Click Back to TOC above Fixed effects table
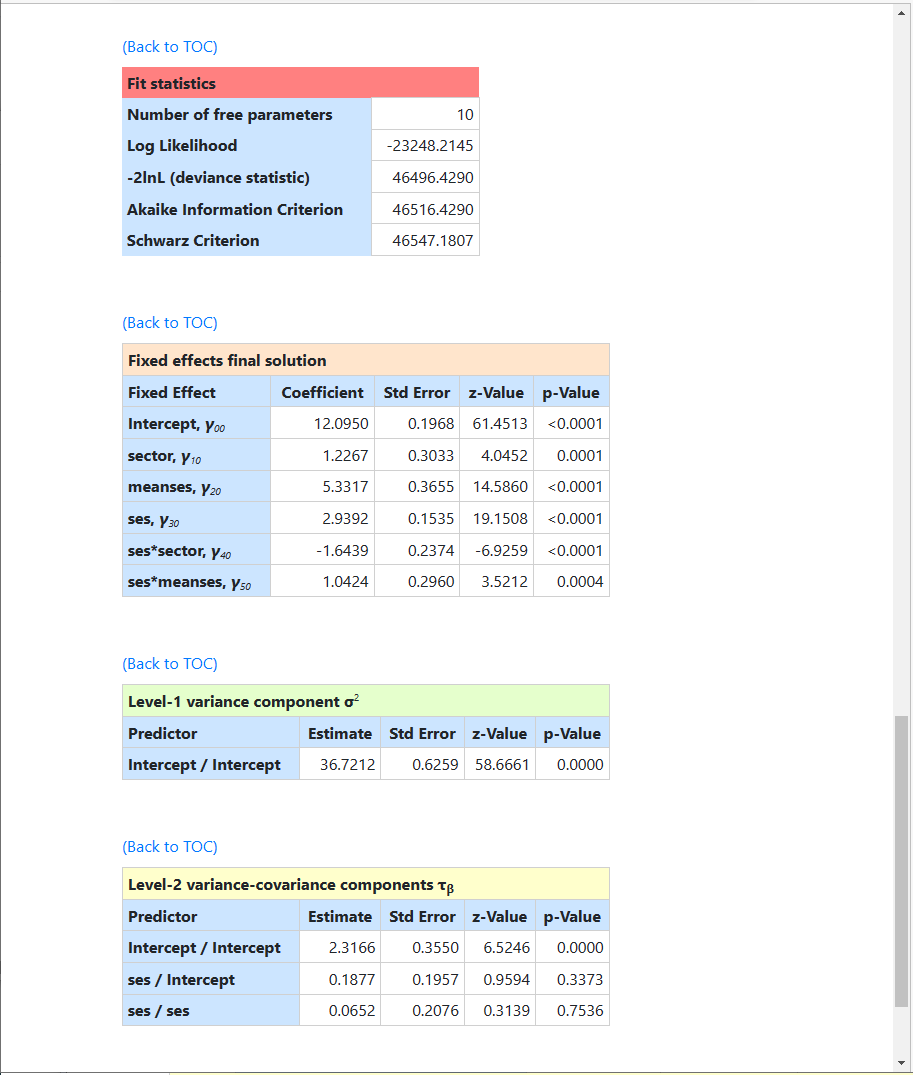 169,323
